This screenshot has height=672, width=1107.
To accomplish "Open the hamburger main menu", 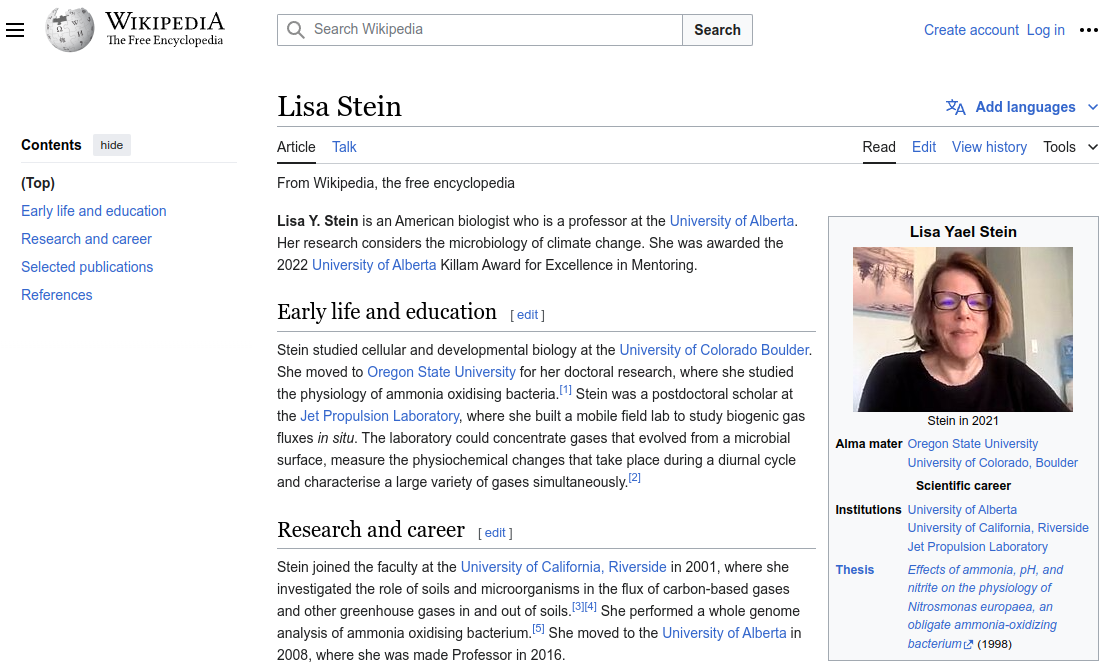I will pos(15,30).
